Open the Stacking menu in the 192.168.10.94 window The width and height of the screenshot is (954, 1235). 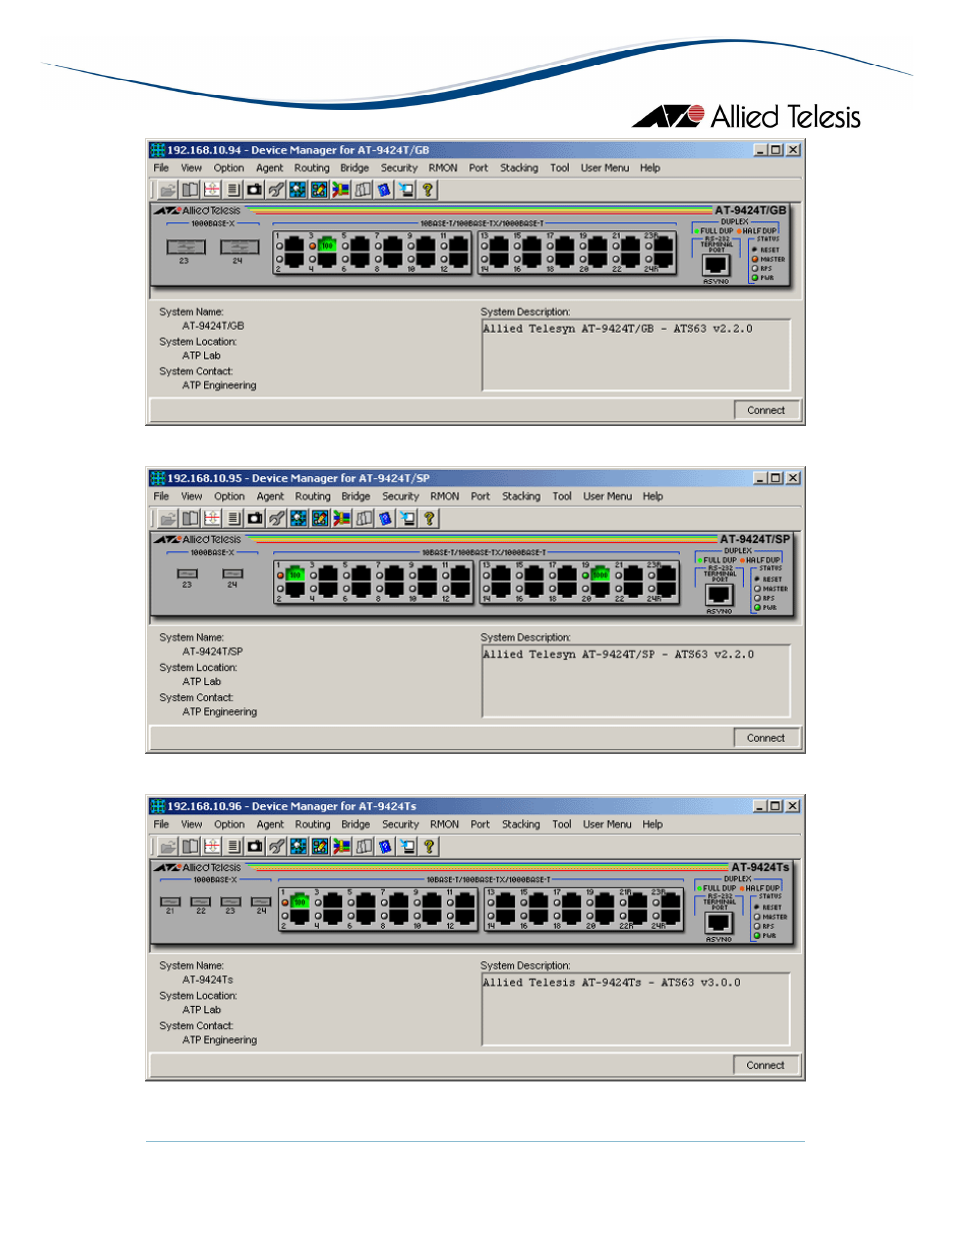519,168
